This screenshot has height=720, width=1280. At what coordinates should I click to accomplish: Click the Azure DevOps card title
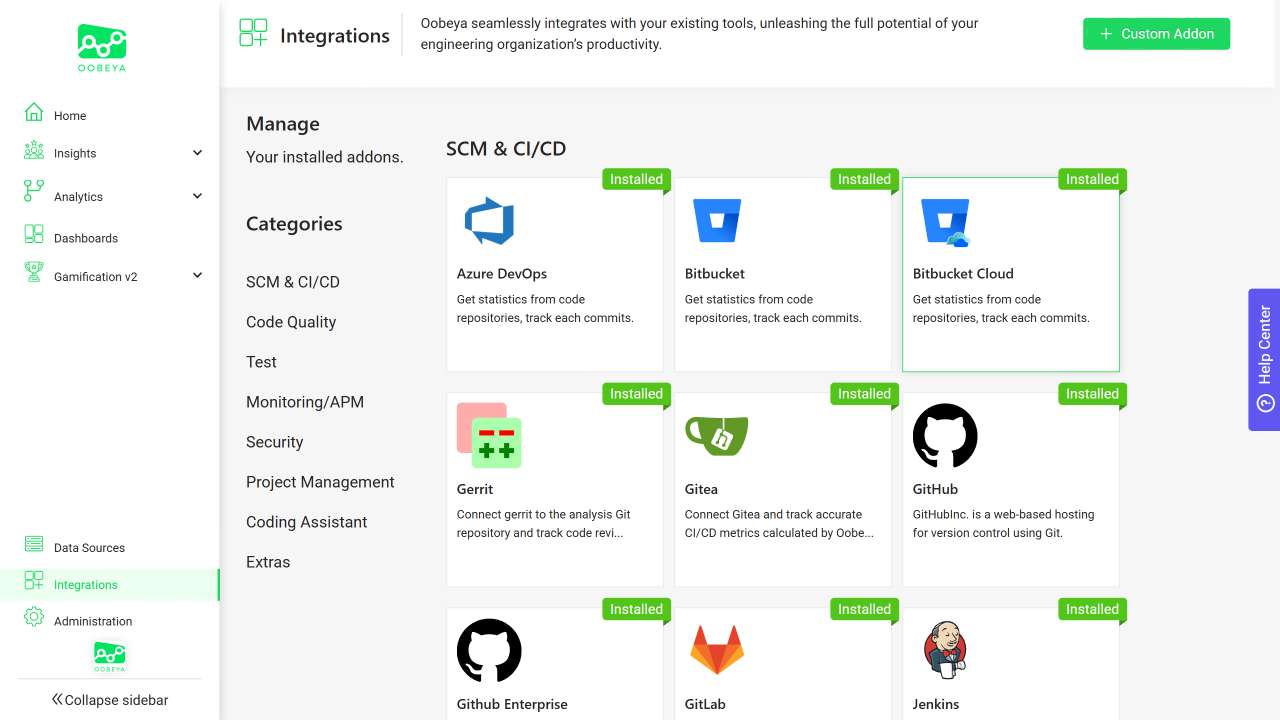[502, 274]
